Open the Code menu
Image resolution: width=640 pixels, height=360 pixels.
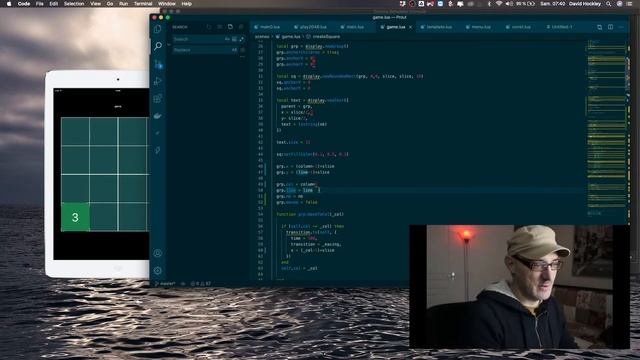[x=24, y=4]
